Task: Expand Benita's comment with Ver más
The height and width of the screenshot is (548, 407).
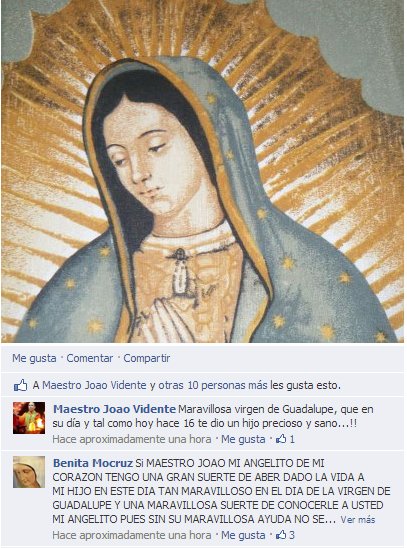Action: pyautogui.click(x=358, y=520)
